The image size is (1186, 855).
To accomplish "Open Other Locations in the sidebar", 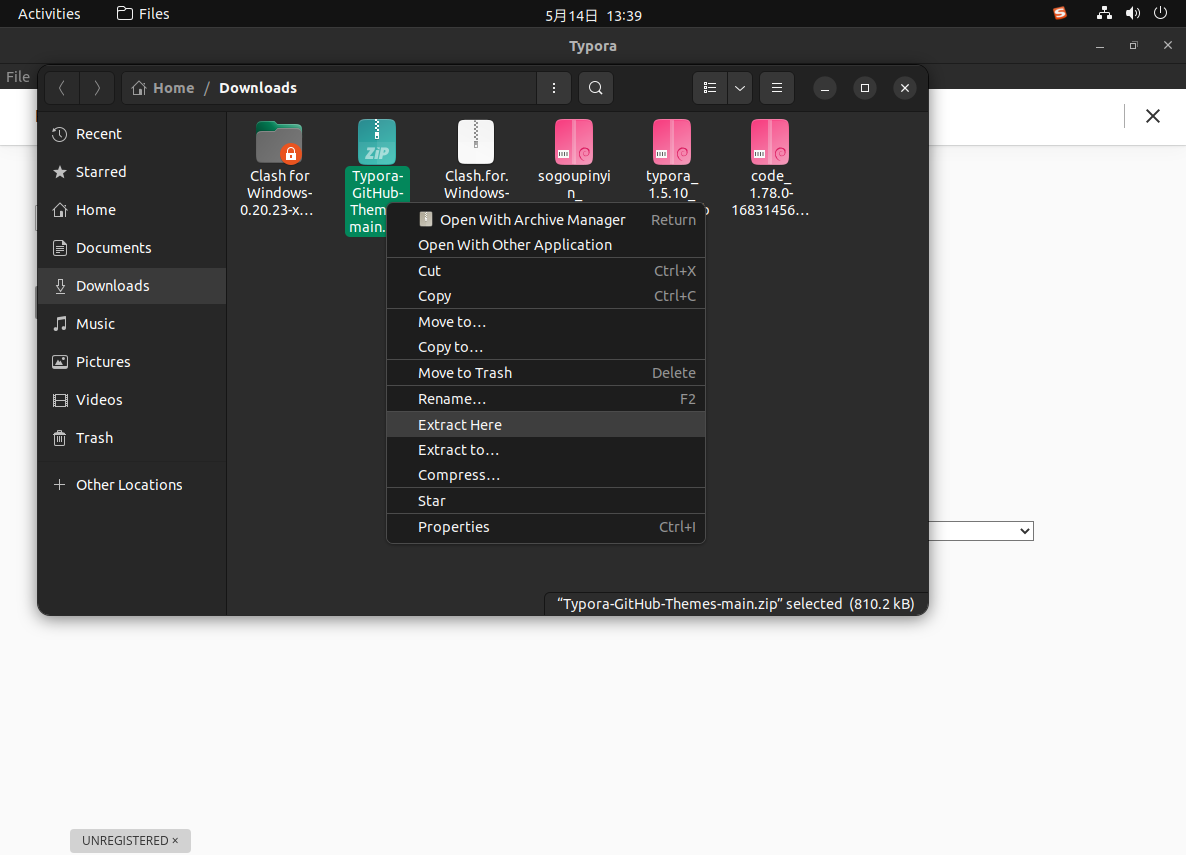I will point(132,485).
